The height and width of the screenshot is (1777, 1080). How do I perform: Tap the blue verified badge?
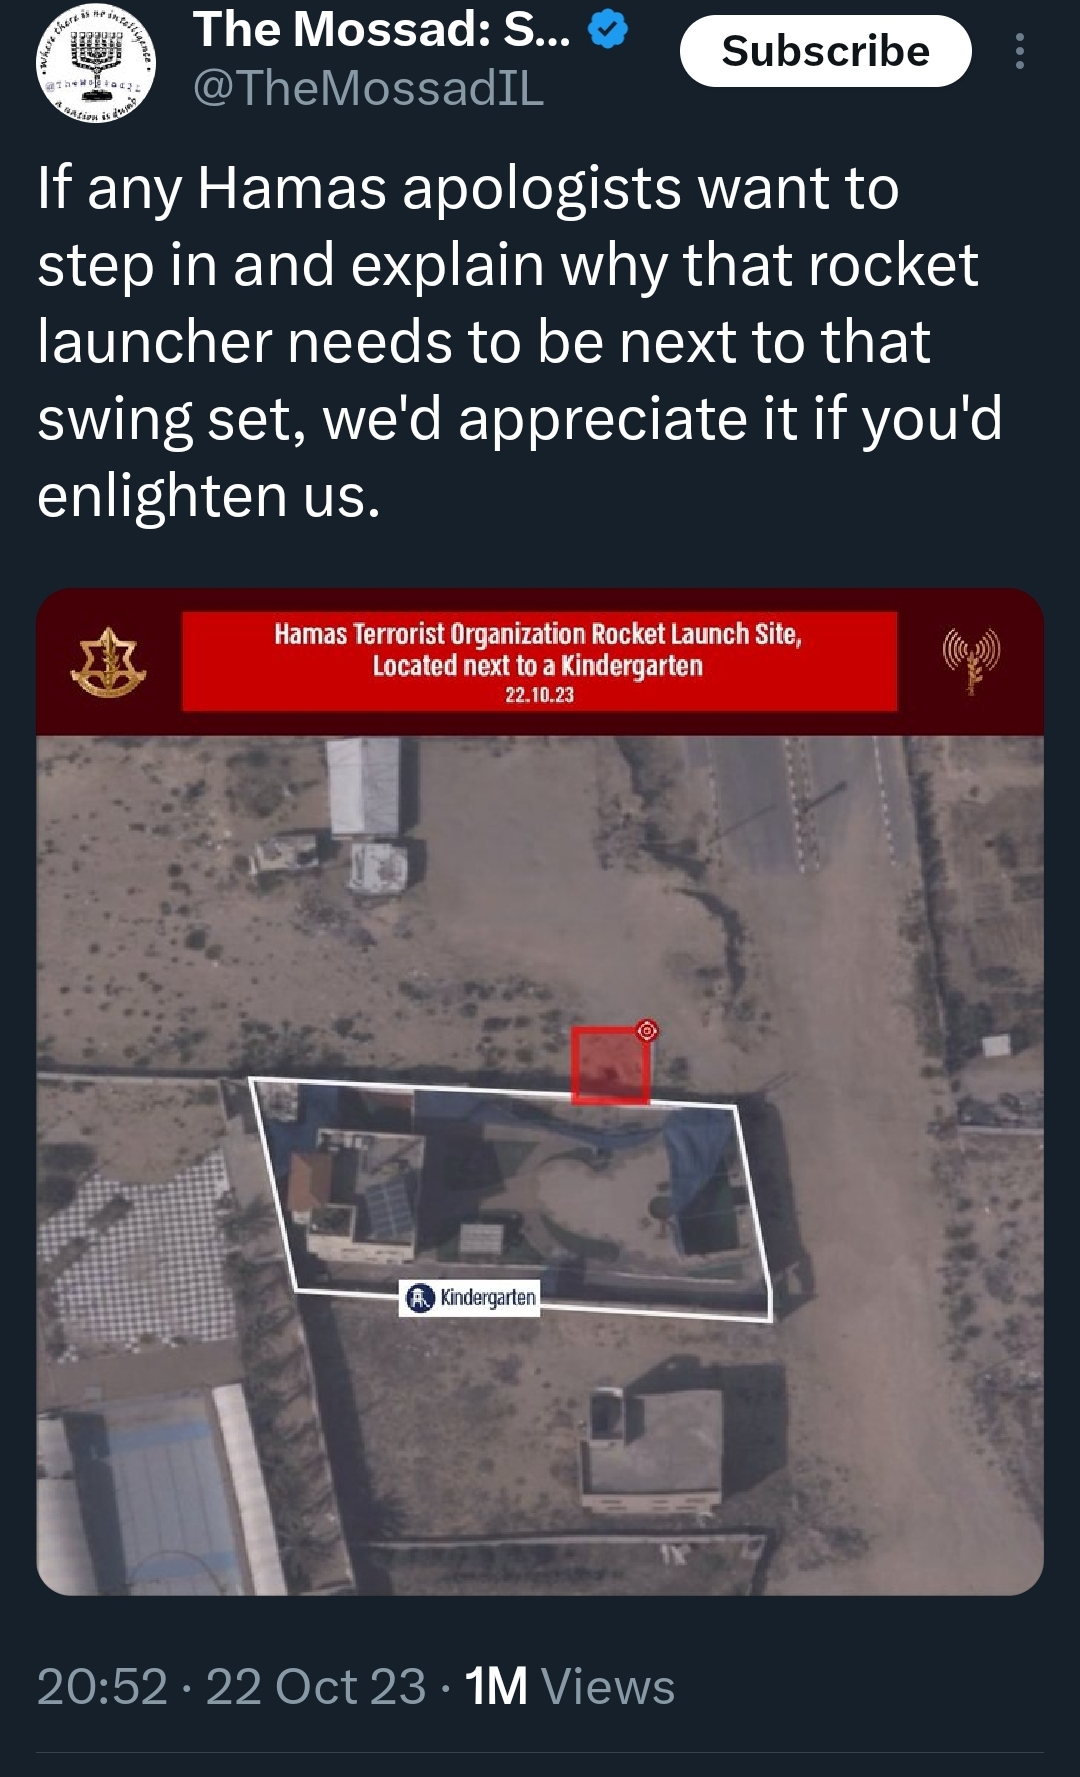(608, 29)
